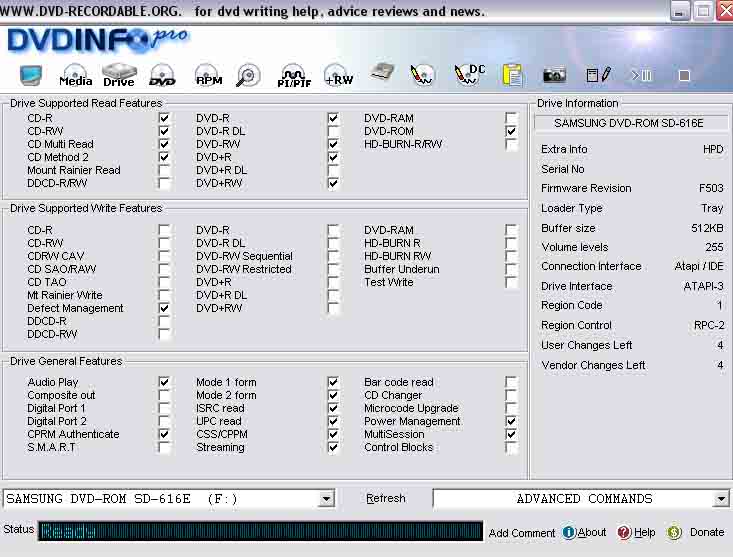Toggle MultiSession checkbox
This screenshot has width=733, height=557.
click(511, 434)
